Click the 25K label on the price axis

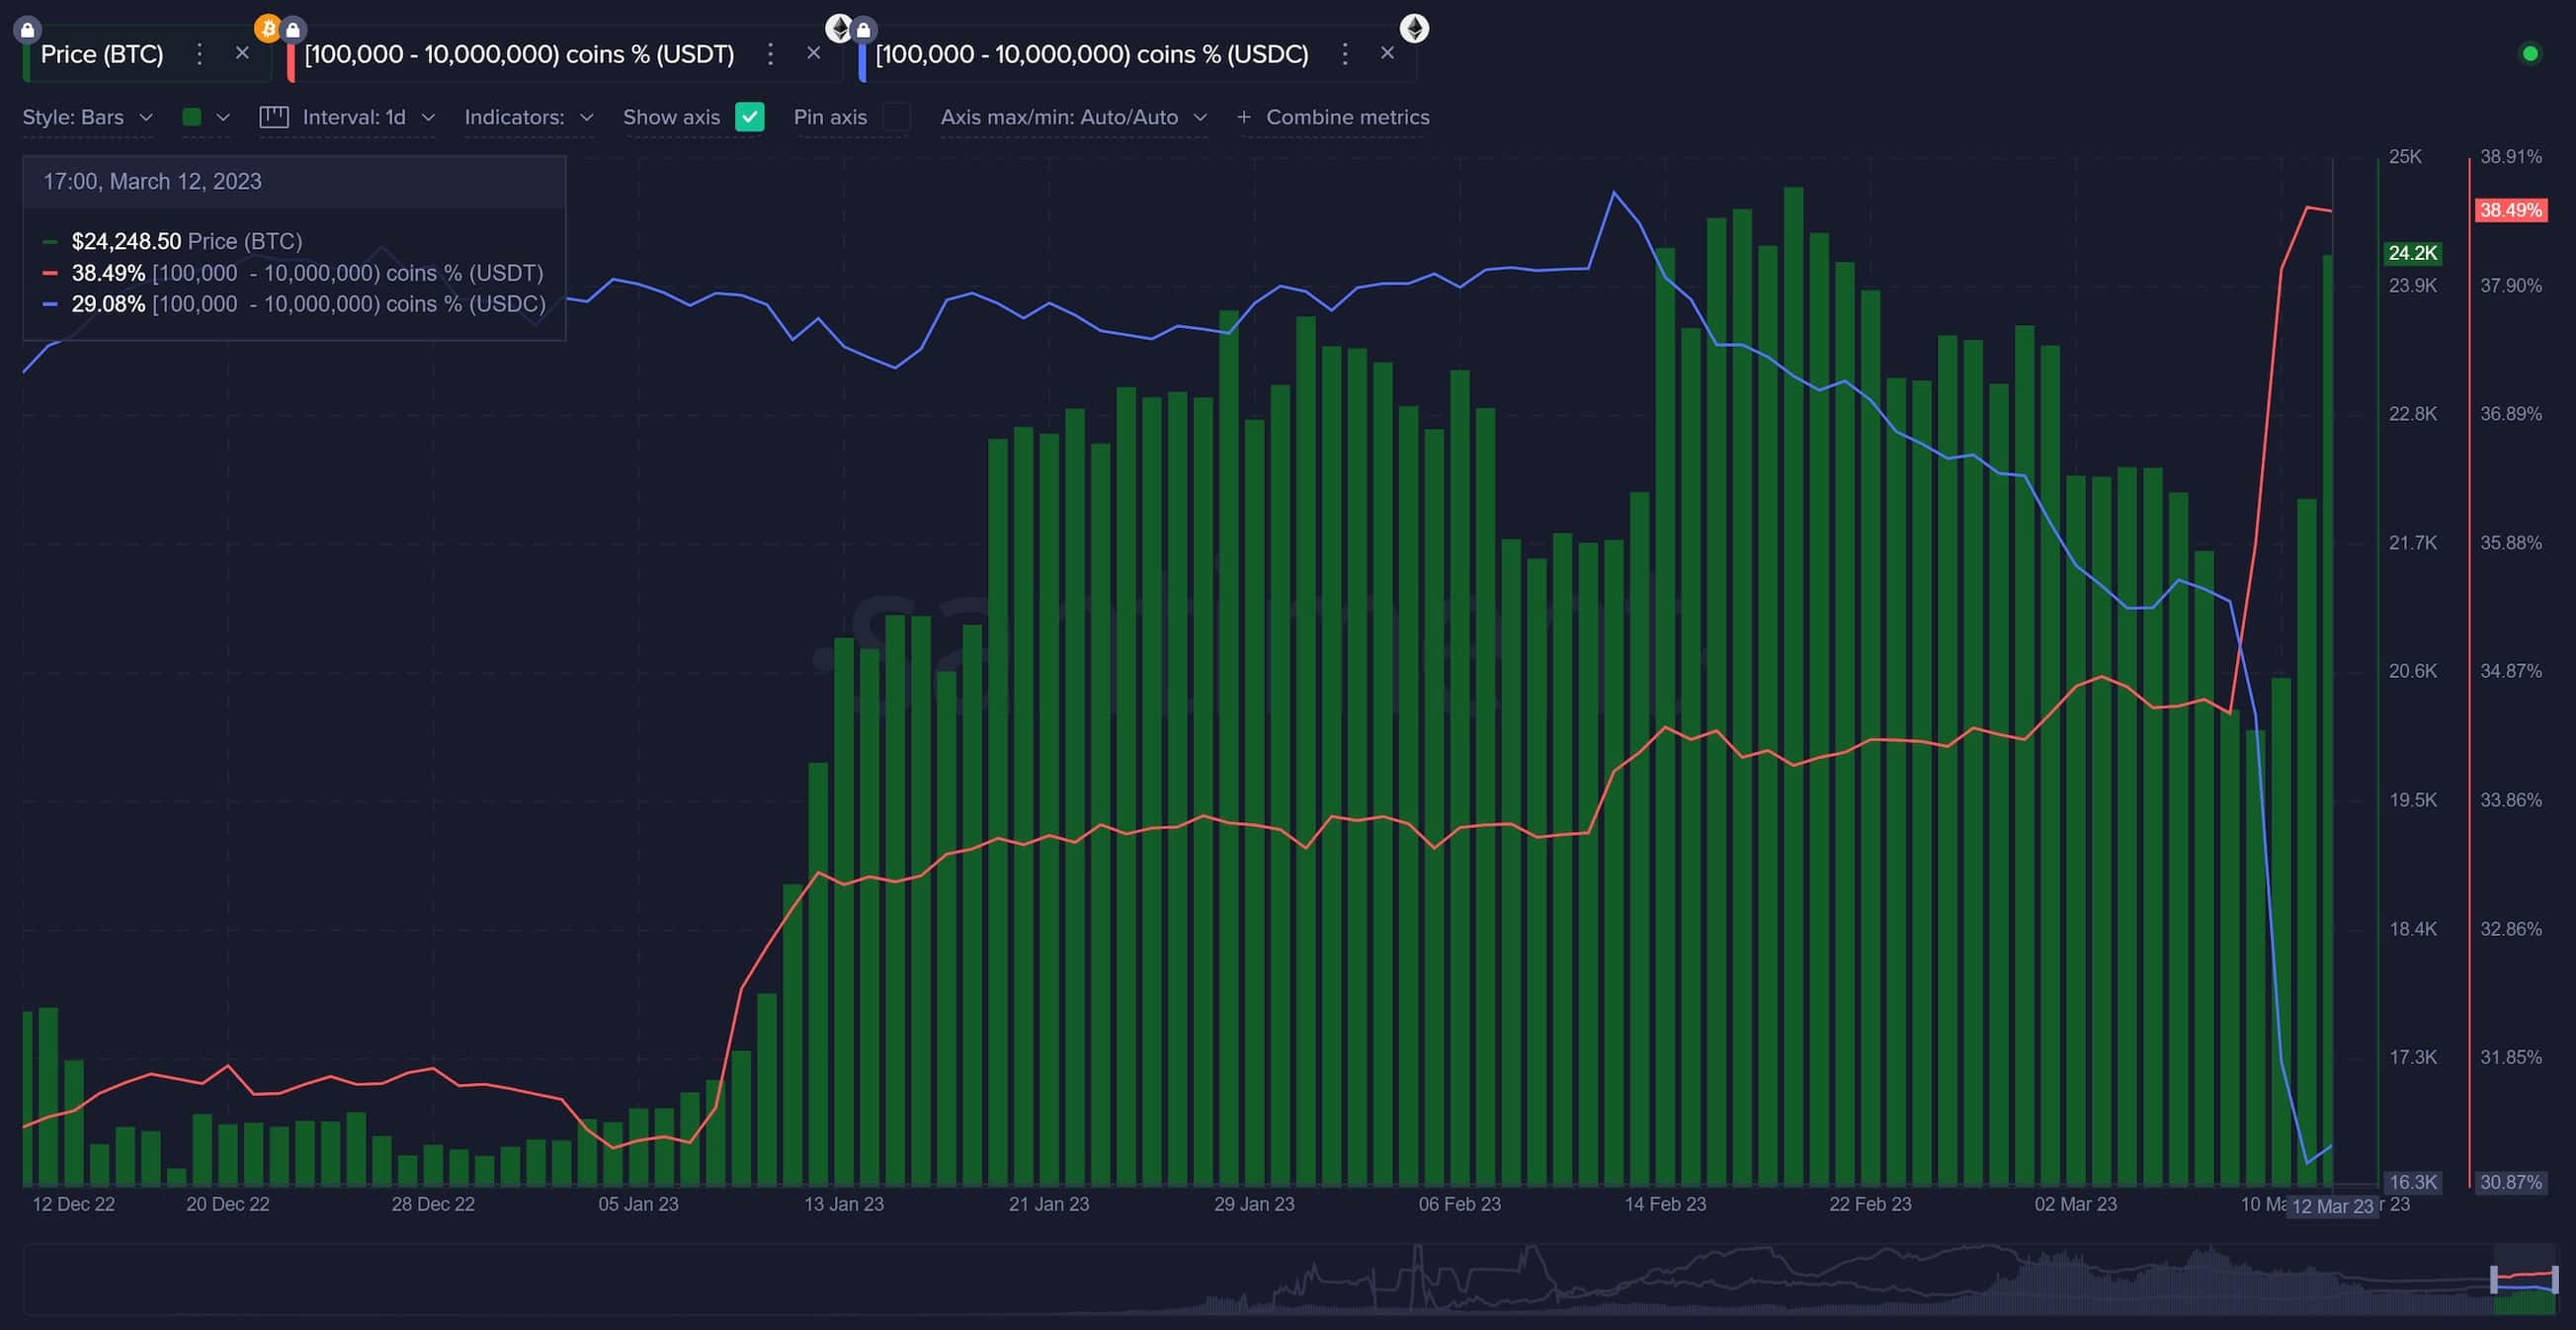point(2405,156)
